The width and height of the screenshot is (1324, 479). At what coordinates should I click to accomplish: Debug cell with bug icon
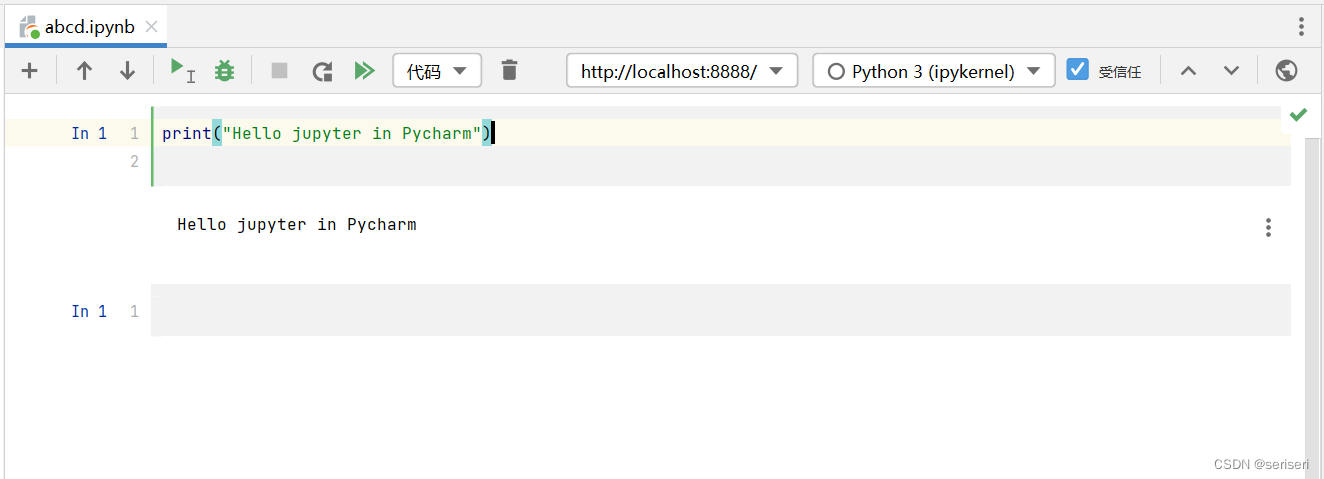pos(224,71)
